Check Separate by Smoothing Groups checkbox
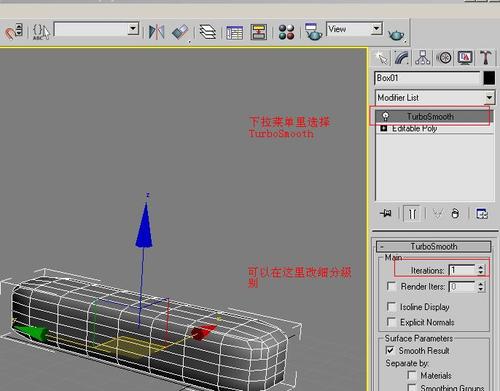The image size is (500, 391). coord(412,387)
